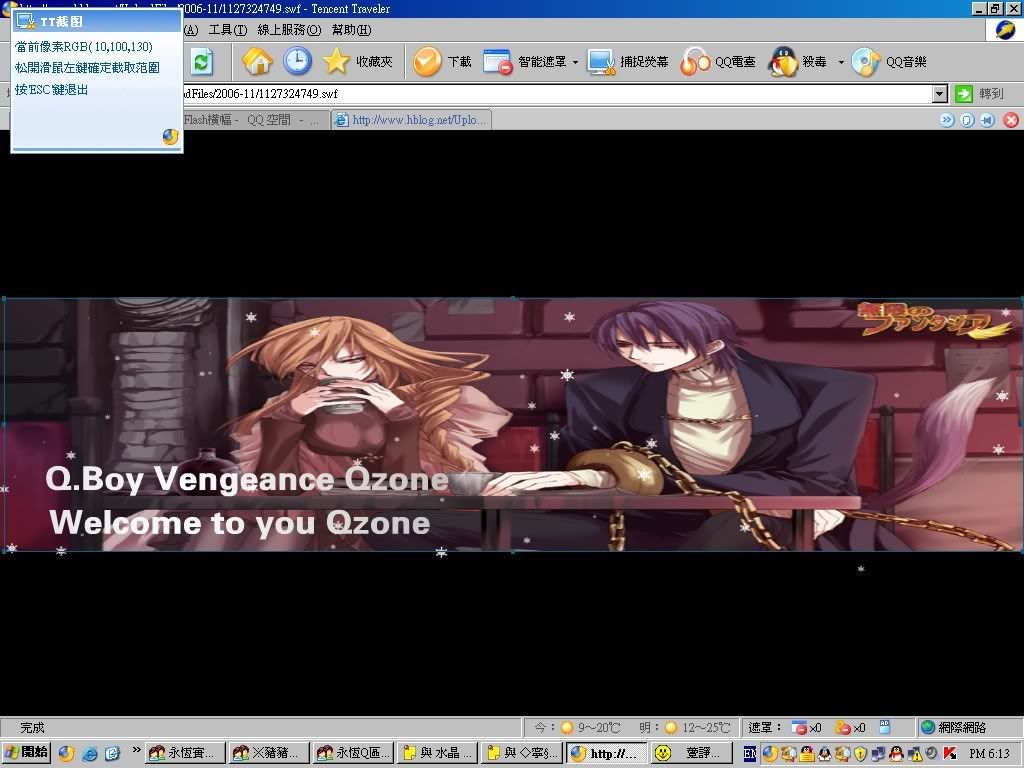Click the new tab page icon
Image resolution: width=1024 pixels, height=768 pixels.
tap(967, 120)
